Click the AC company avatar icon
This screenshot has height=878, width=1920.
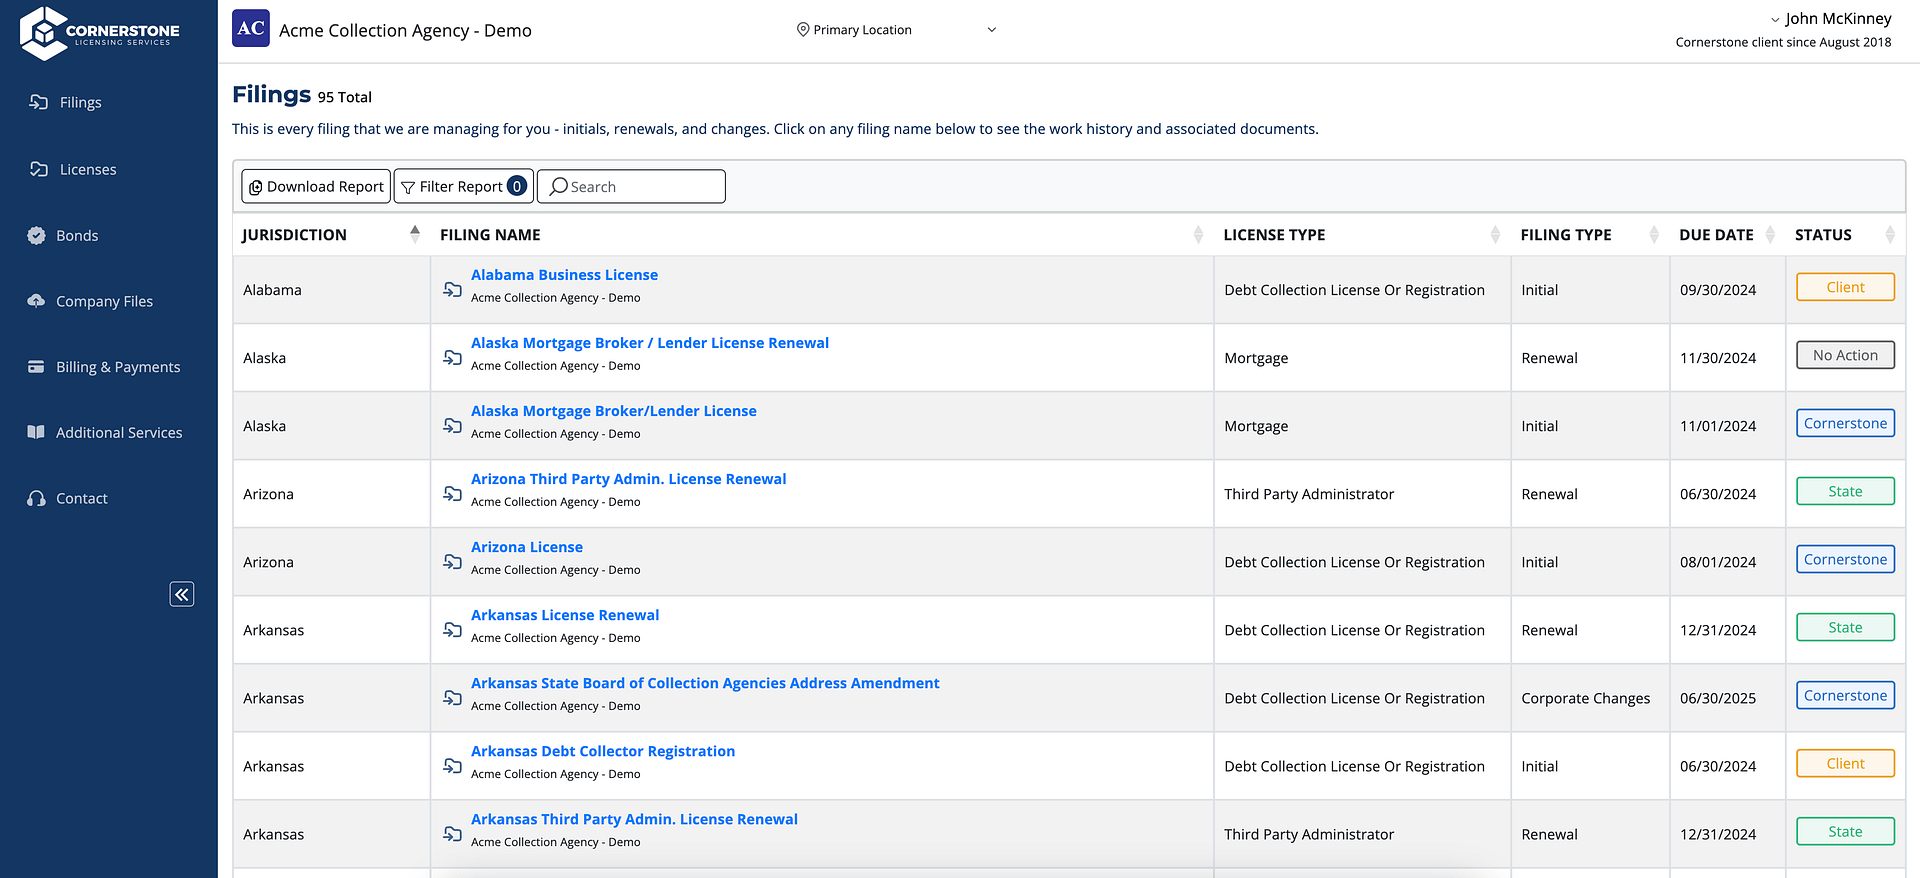[x=251, y=28]
